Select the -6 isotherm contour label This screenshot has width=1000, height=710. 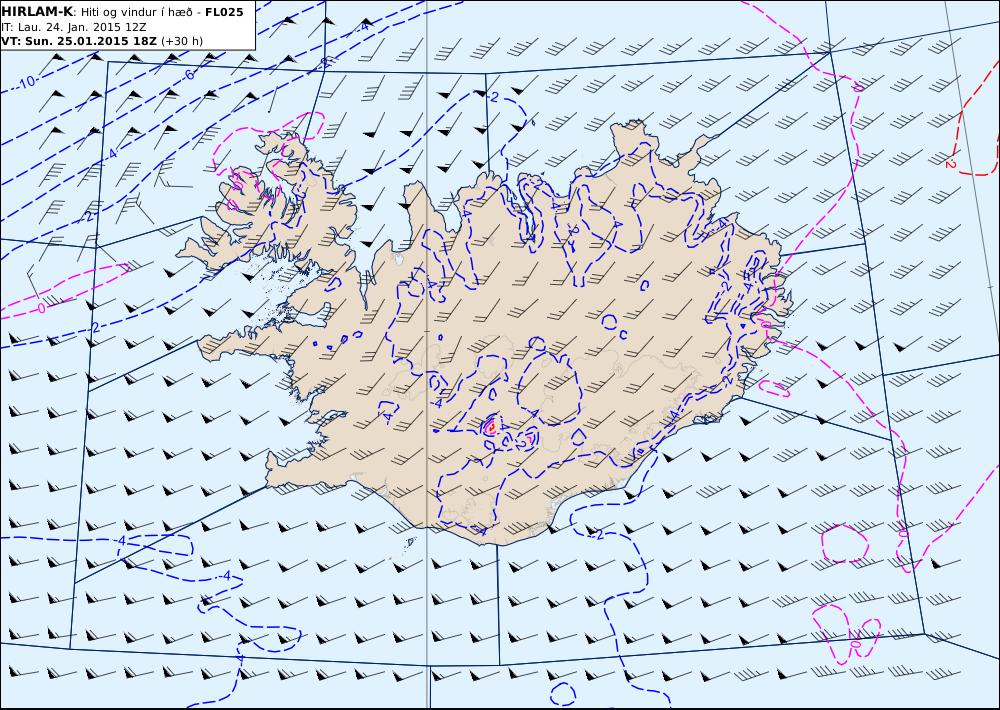tap(189, 75)
